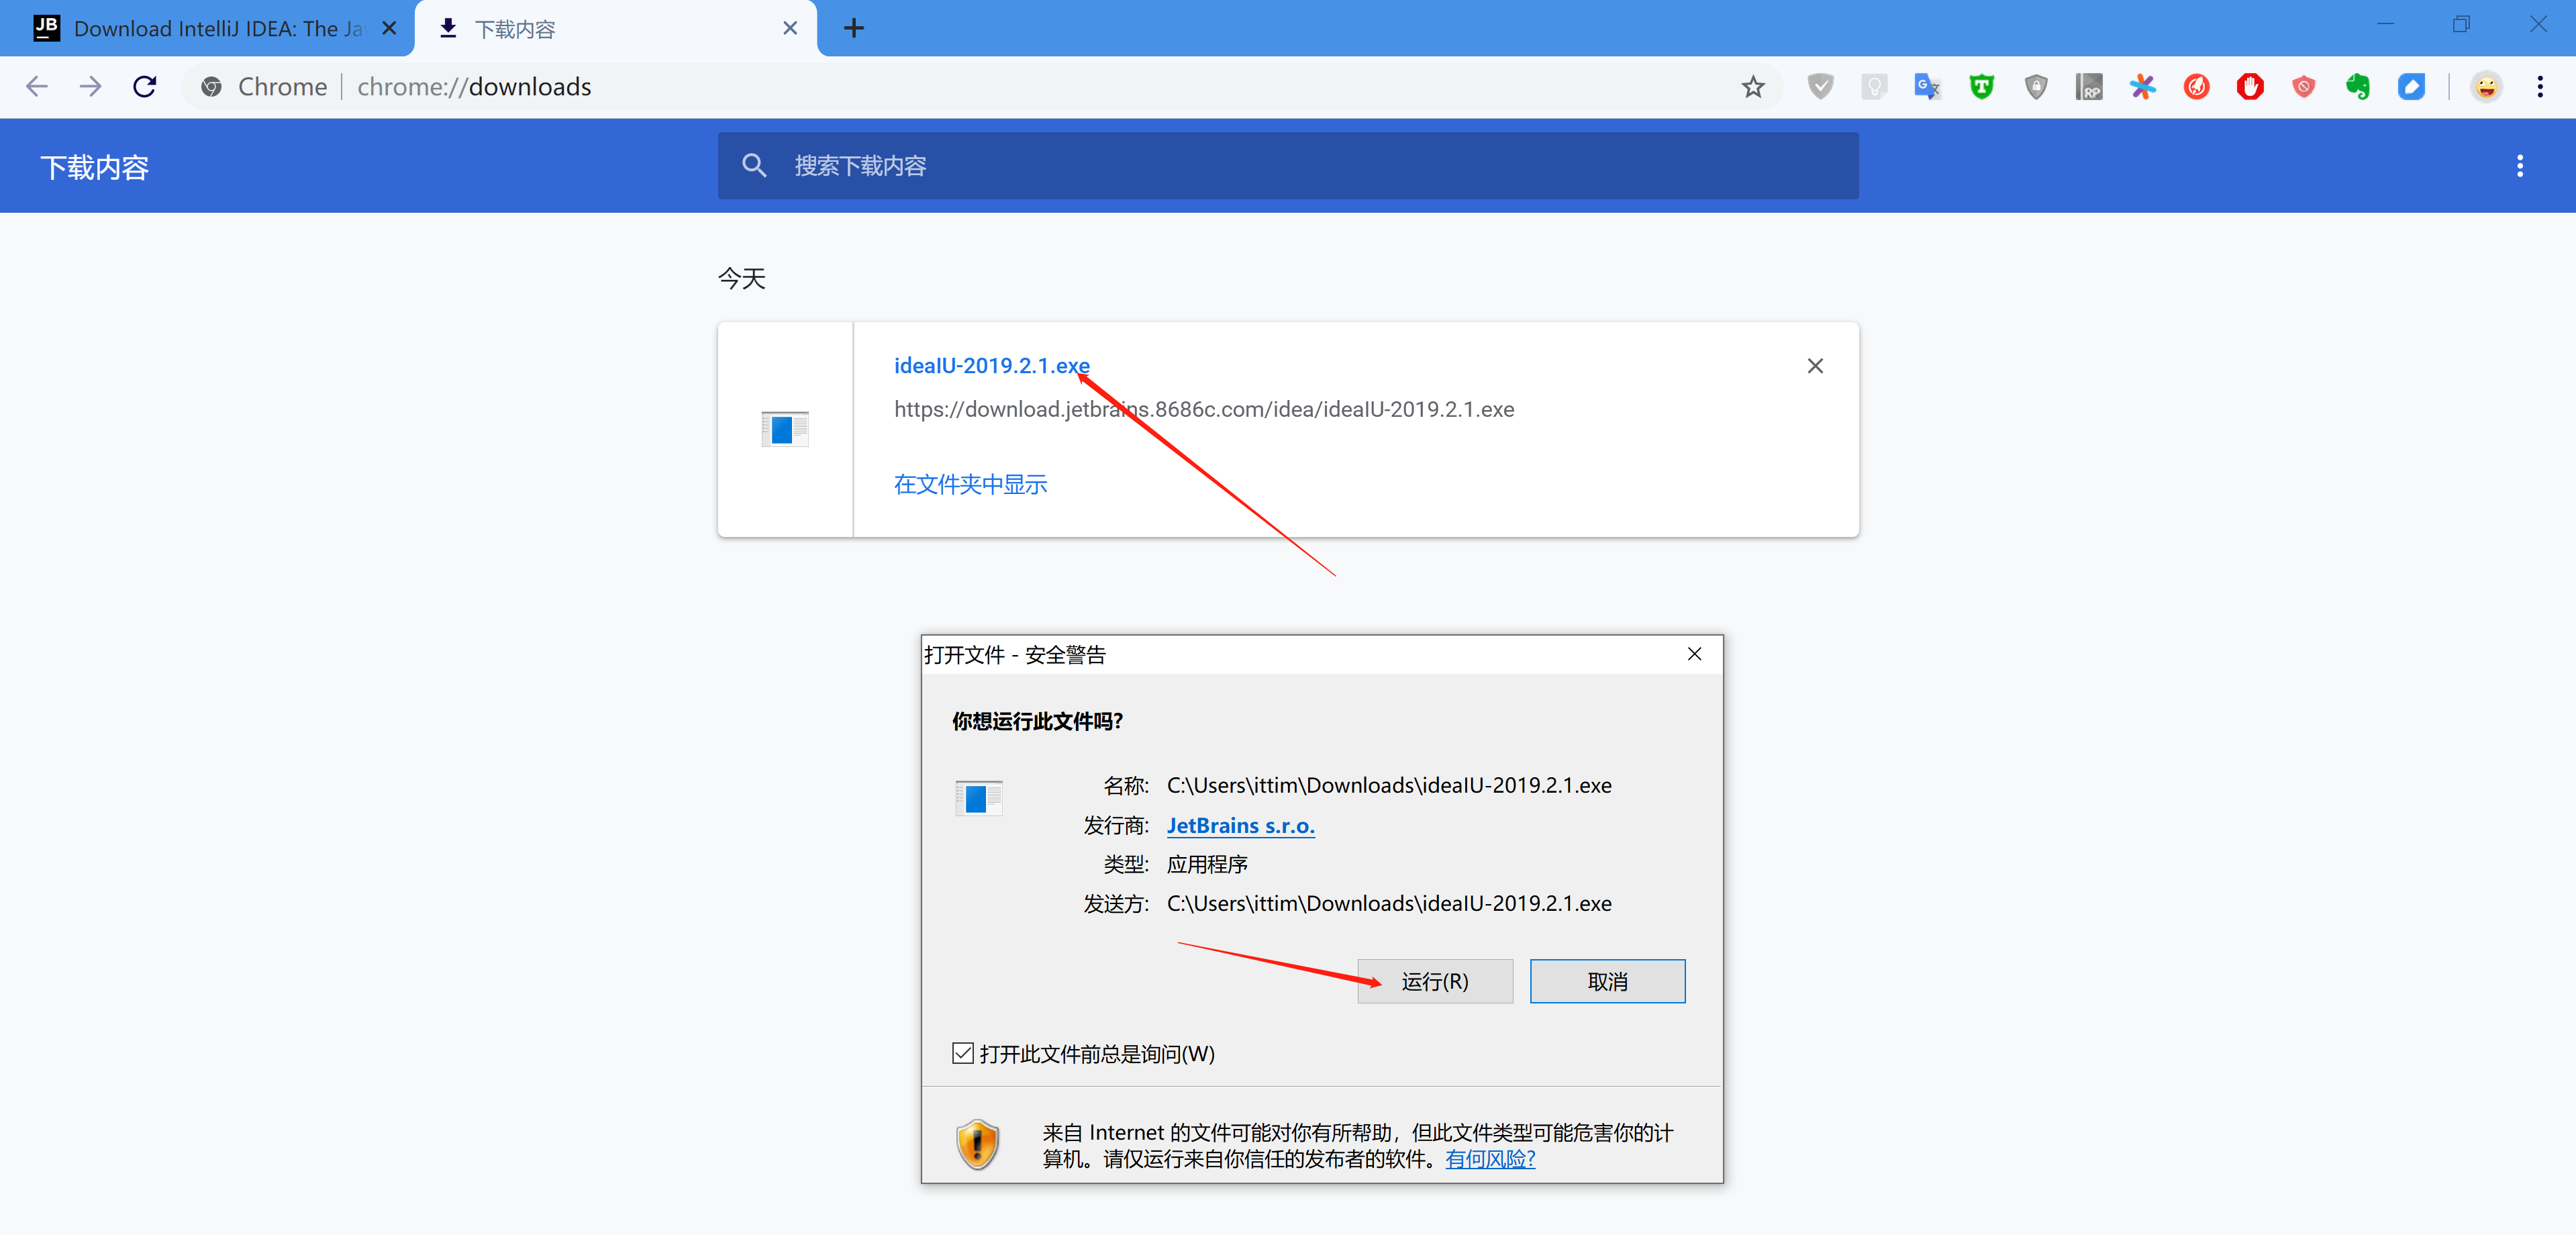Open the ideaIU-2019.2.1.exe download link
The width and height of the screenshot is (2576, 1235).
click(991, 366)
